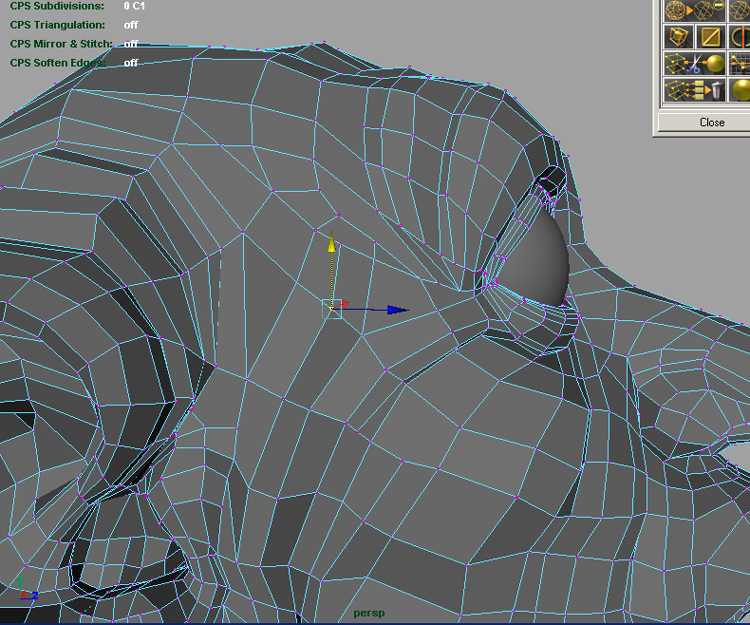
Task: Click the partial mesh icon right of the scissors icon
Action: tap(741, 65)
